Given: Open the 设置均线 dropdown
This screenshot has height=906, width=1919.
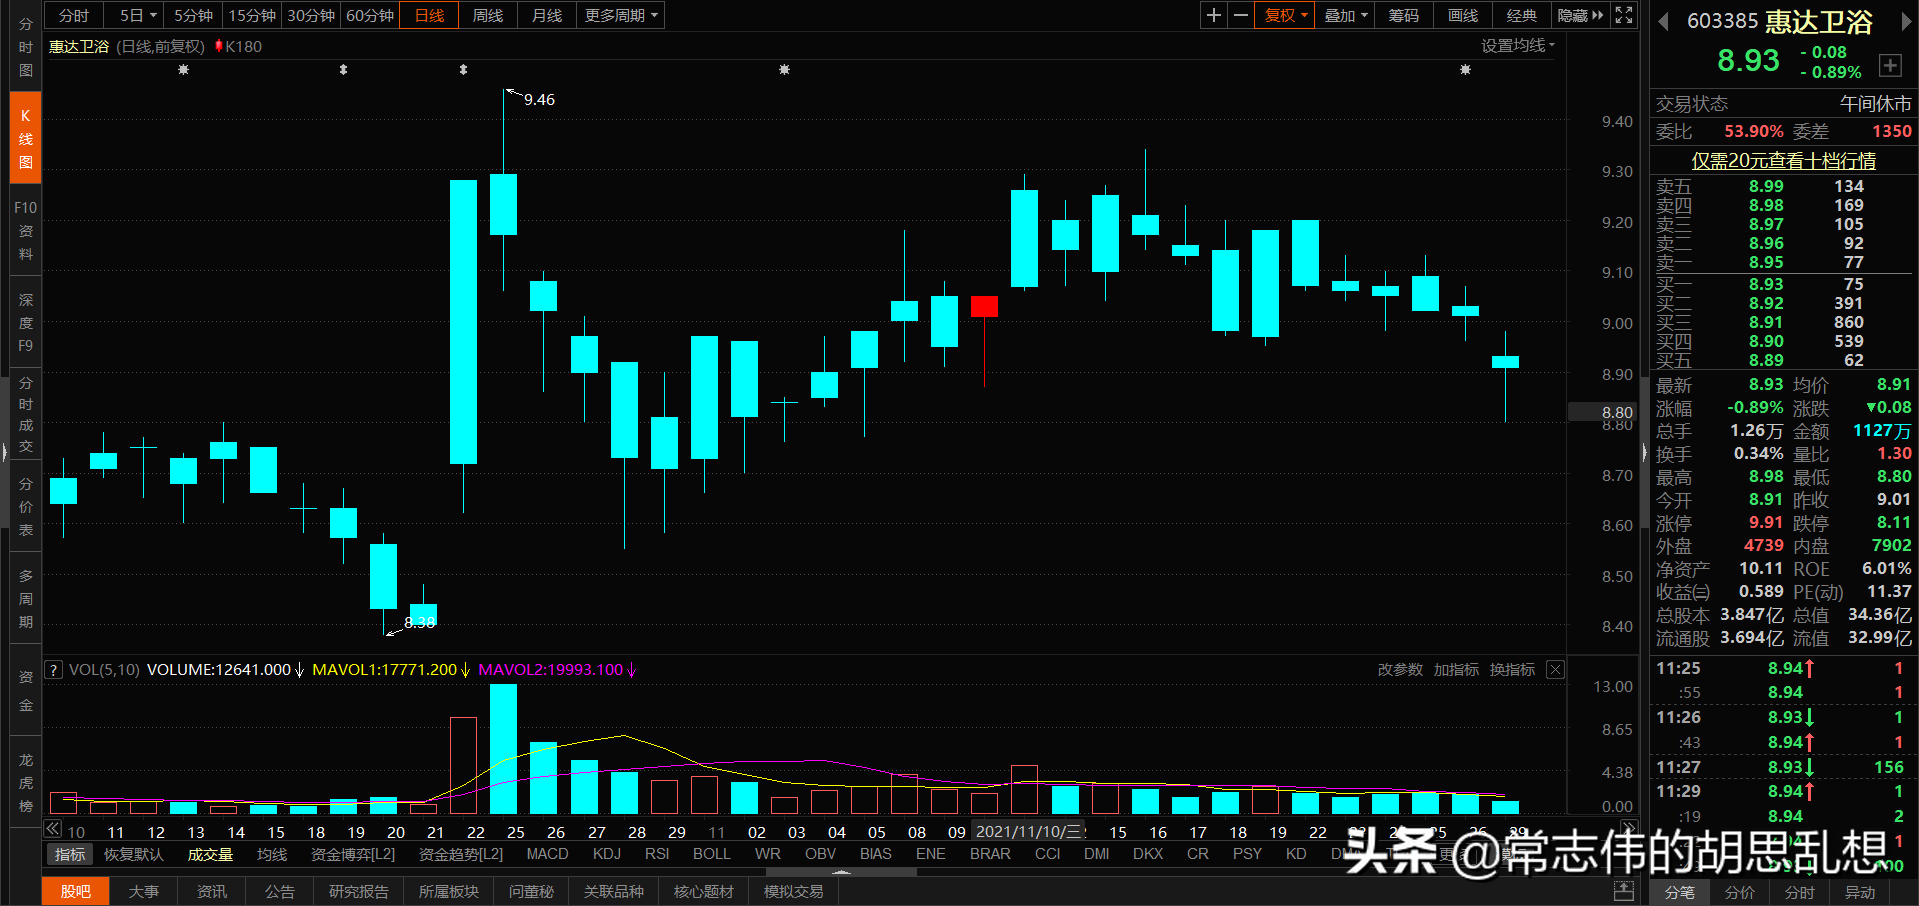Looking at the screenshot, I should pyautogui.click(x=1517, y=45).
